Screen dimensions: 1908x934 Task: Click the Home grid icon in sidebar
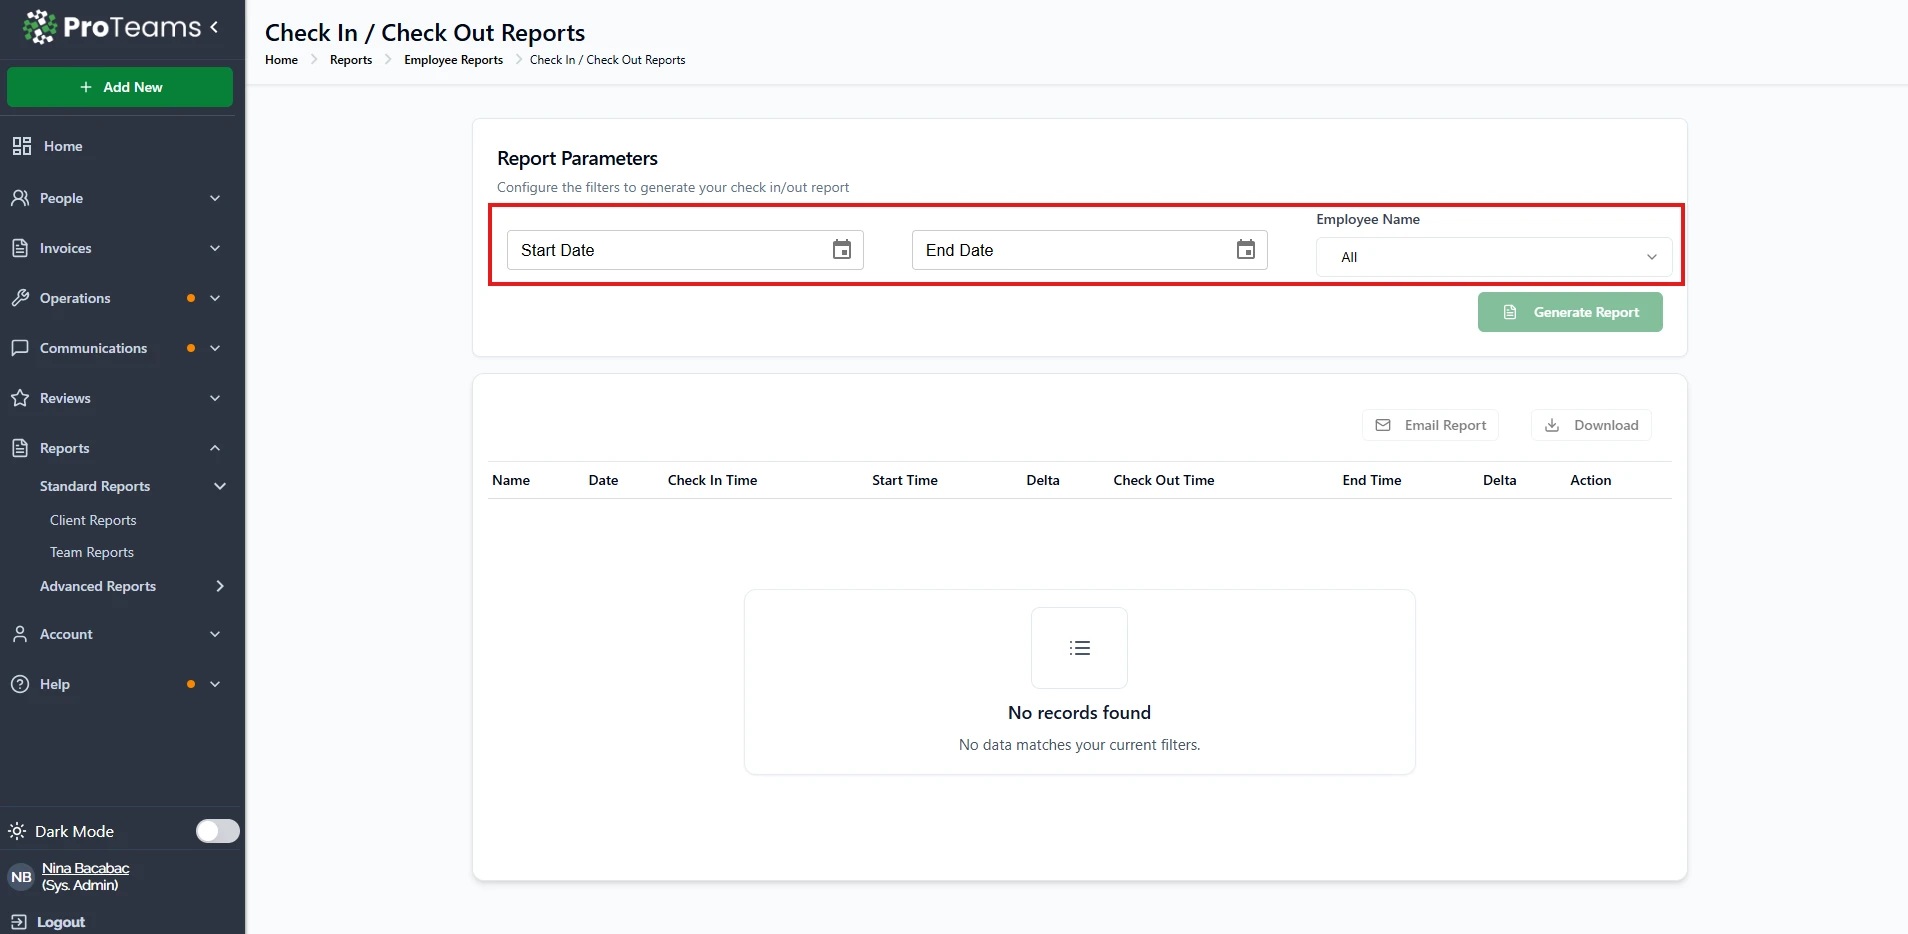pyautogui.click(x=22, y=146)
